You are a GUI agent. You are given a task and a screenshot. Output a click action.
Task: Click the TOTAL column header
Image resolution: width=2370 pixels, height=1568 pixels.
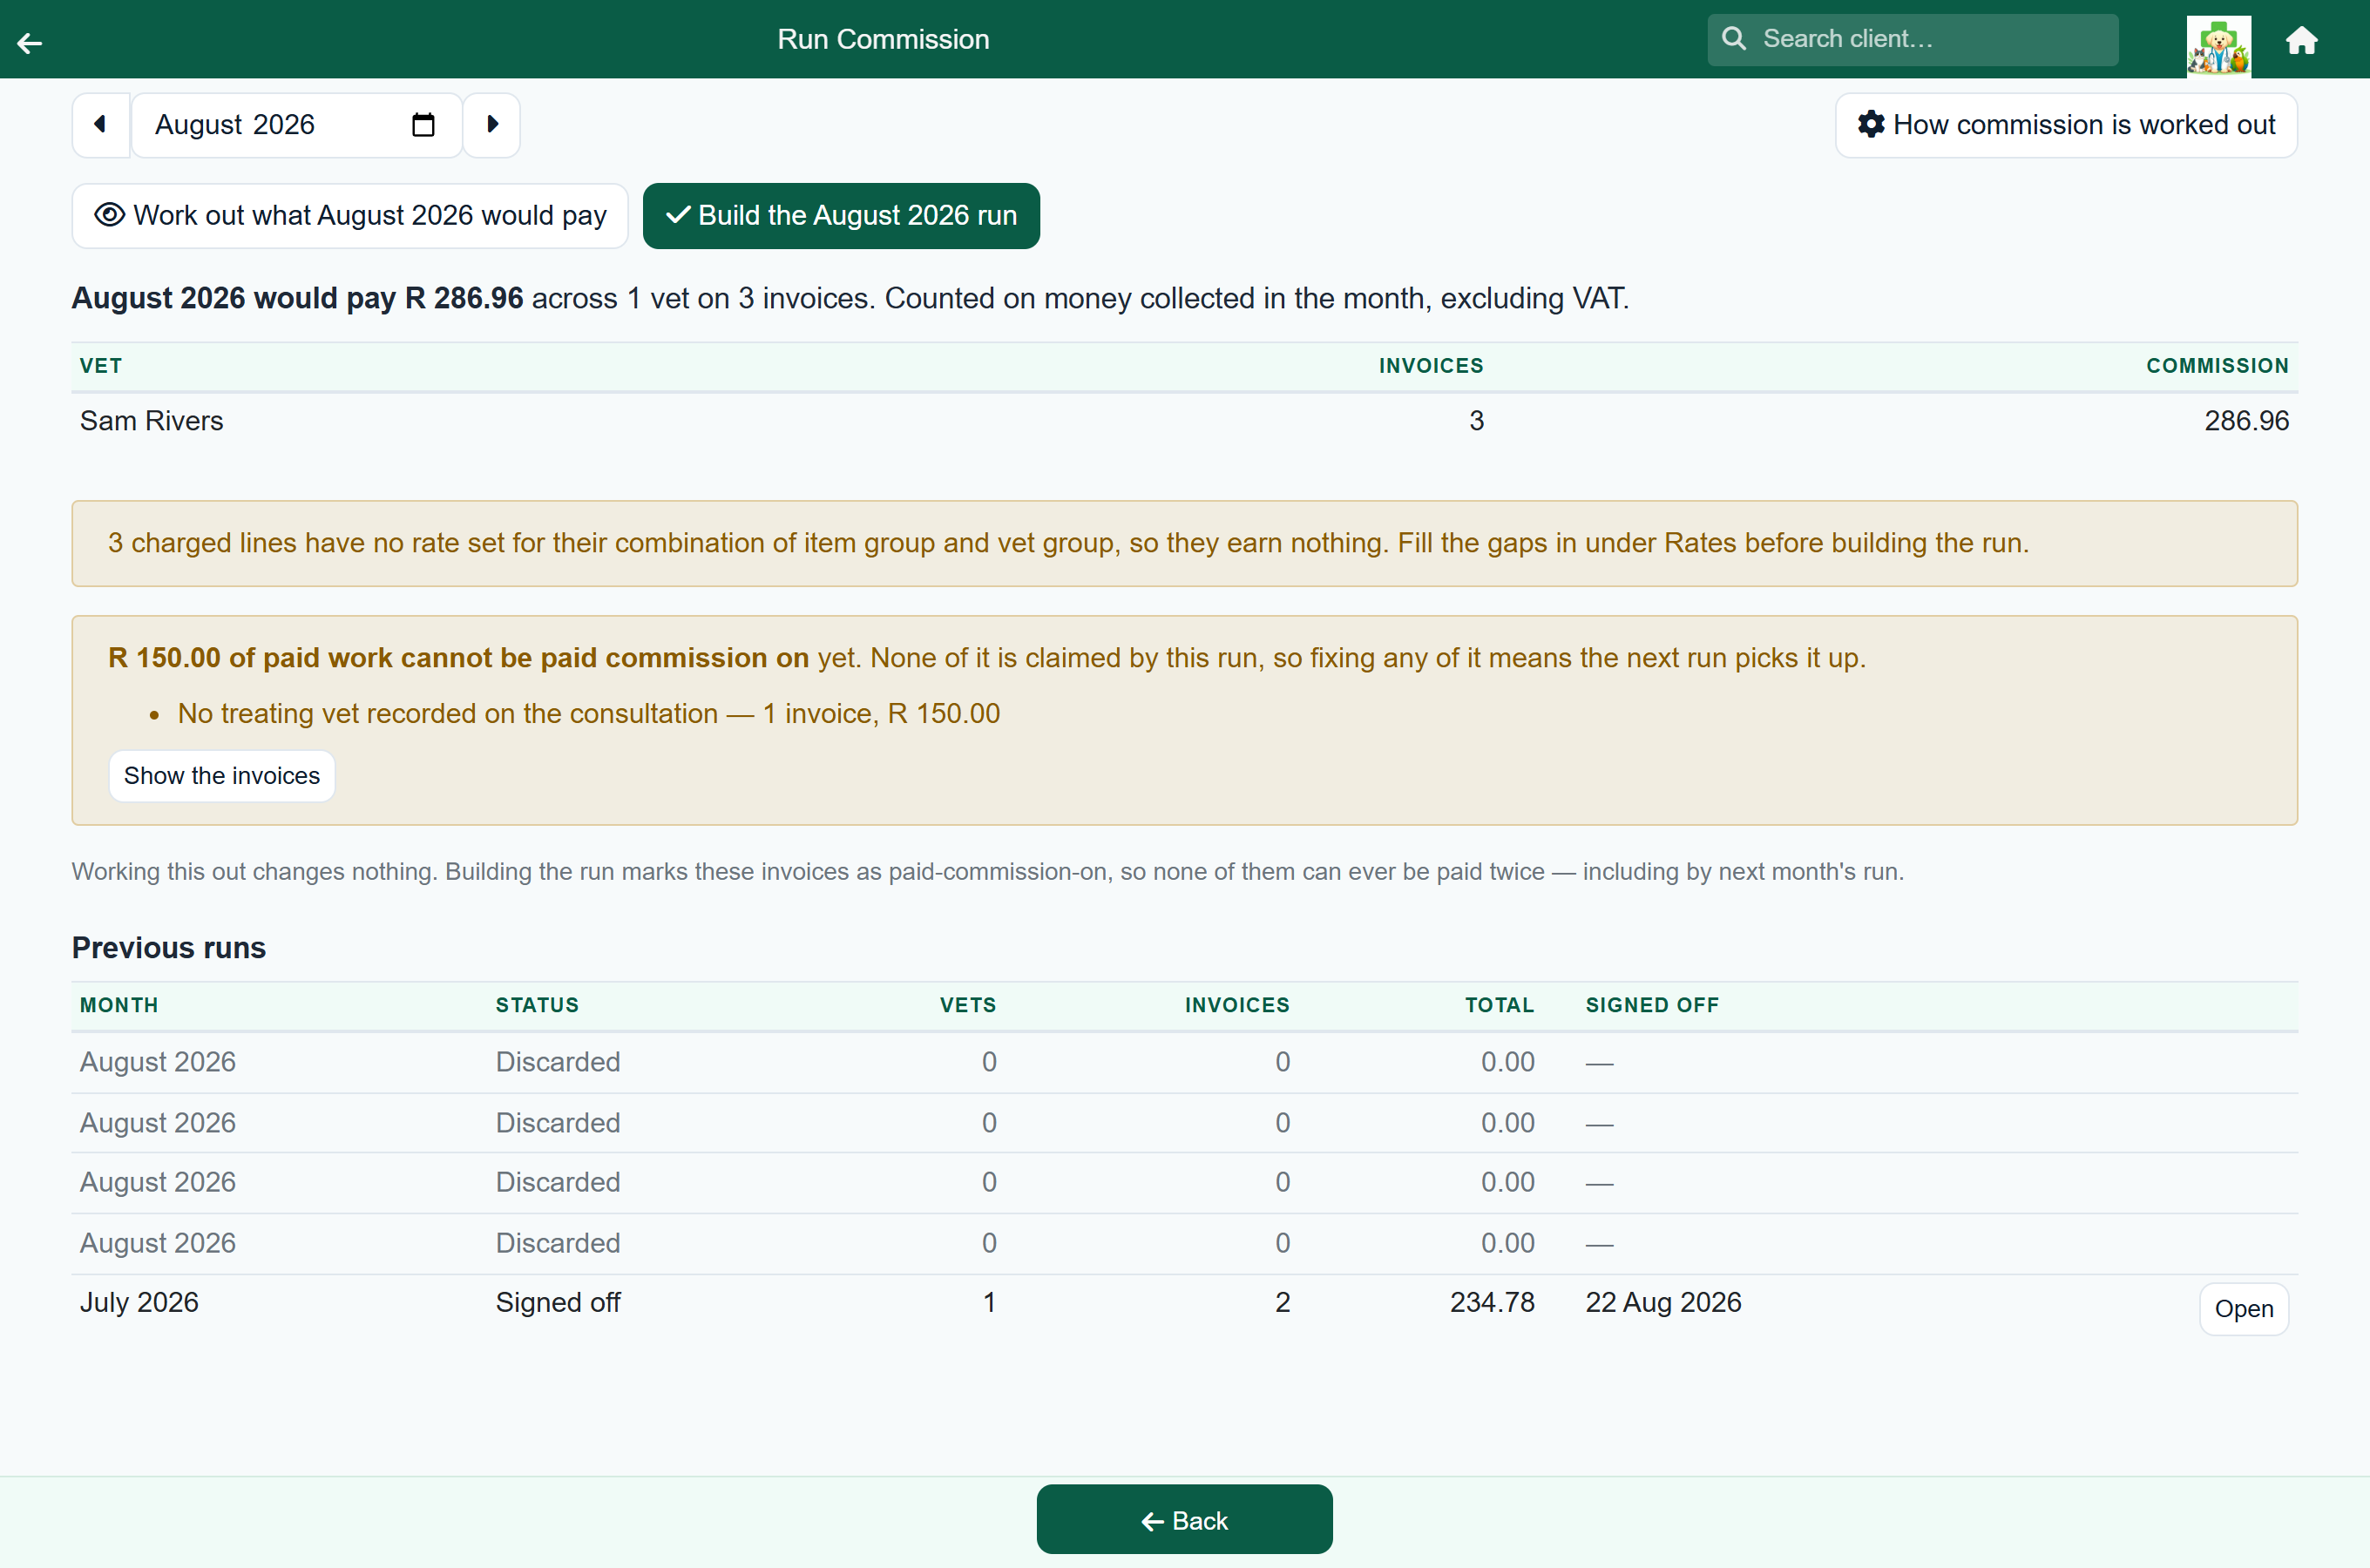click(x=1499, y=1005)
